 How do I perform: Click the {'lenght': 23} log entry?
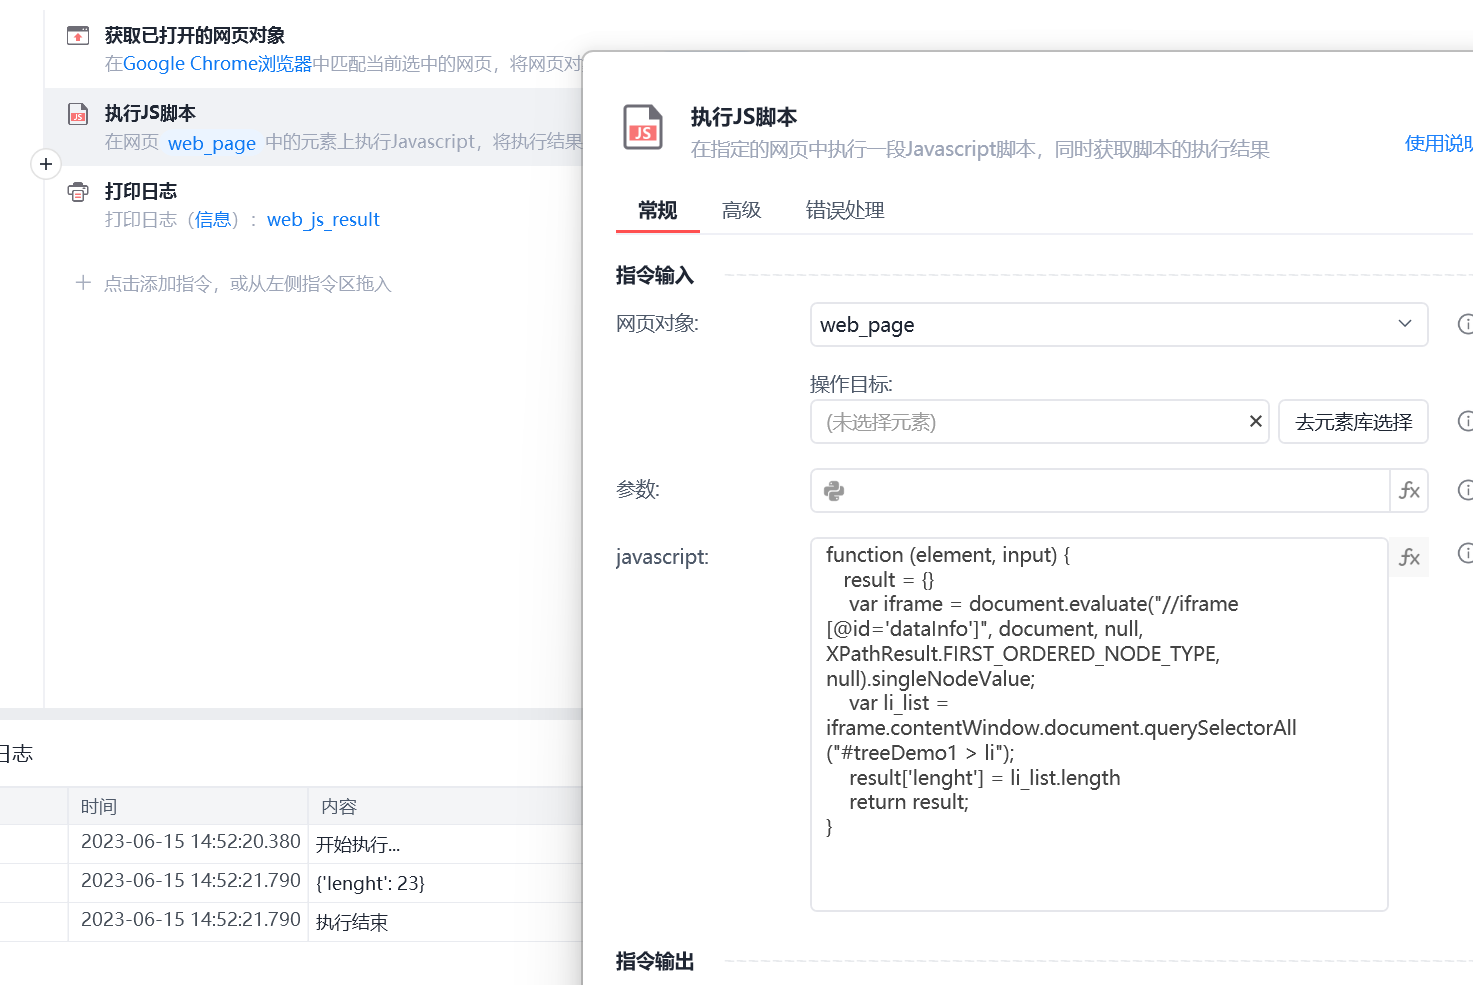pos(370,884)
